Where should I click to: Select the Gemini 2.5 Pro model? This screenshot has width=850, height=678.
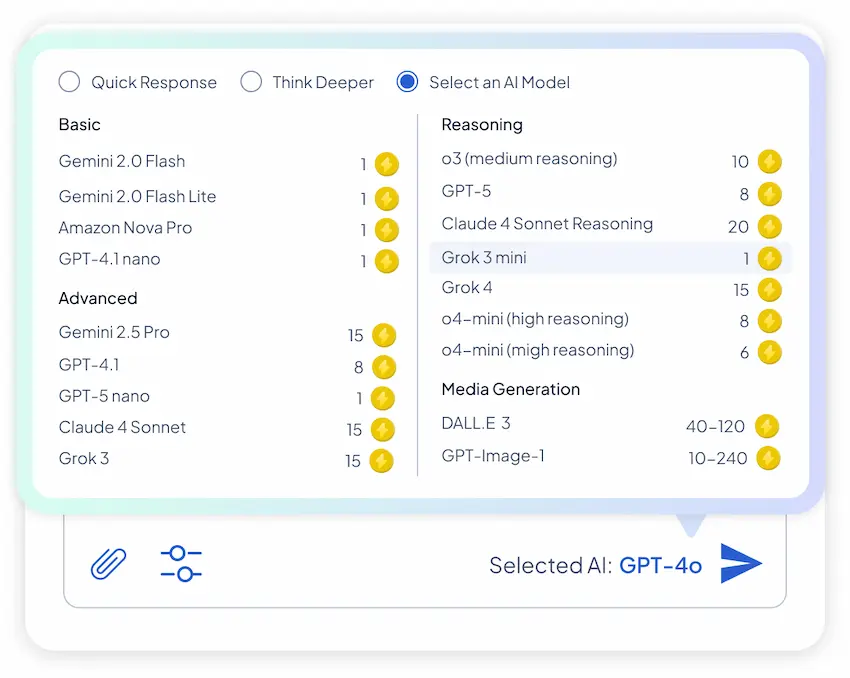coord(114,332)
